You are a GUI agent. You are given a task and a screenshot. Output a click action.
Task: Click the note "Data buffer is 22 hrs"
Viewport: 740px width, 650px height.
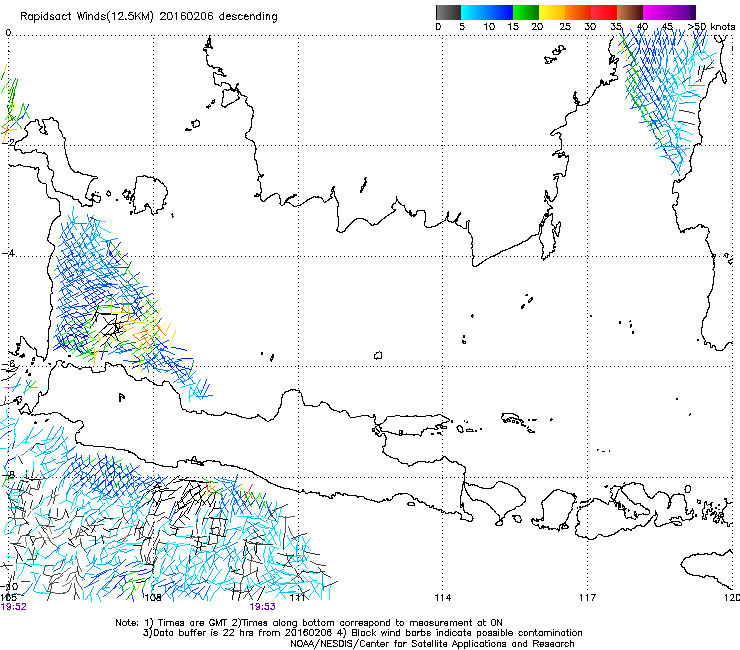click(206, 633)
